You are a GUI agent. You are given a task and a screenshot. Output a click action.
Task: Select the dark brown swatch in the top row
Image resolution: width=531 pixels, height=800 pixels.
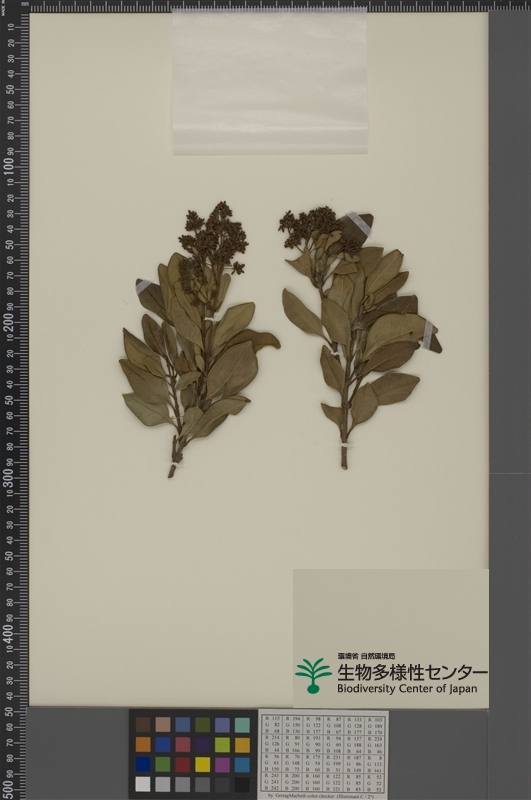tap(143, 725)
